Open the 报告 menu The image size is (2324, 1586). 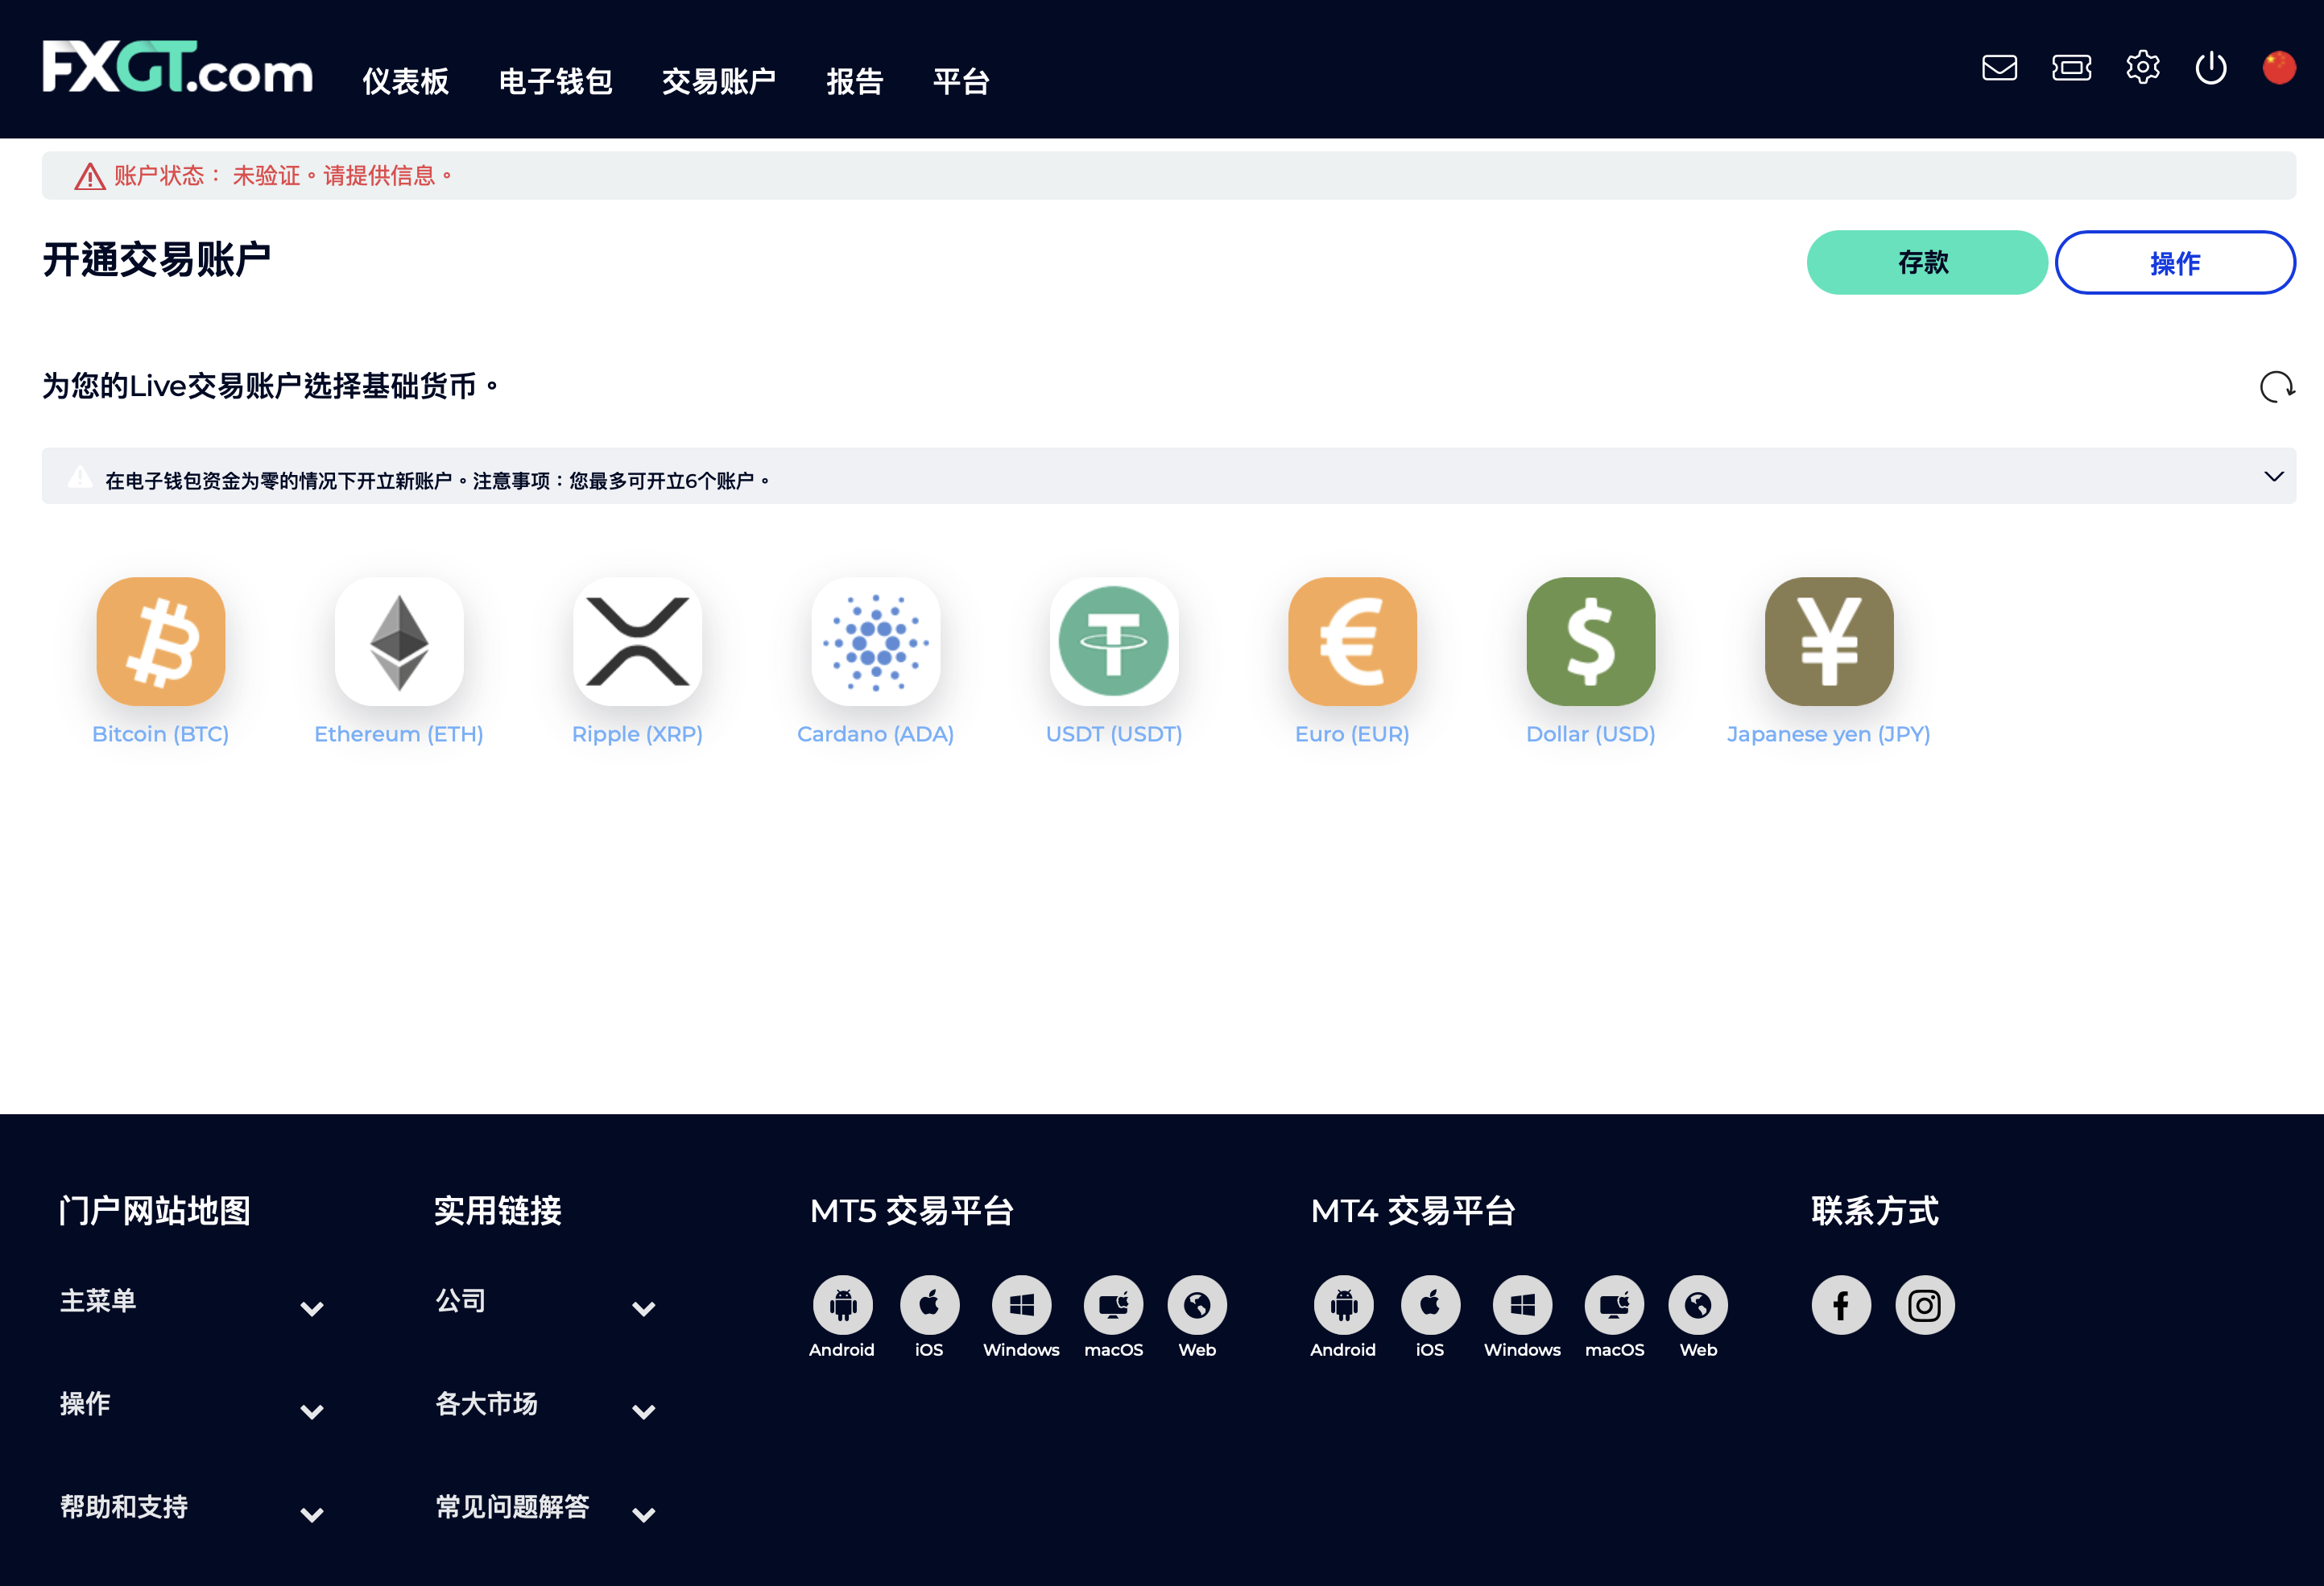coord(854,81)
